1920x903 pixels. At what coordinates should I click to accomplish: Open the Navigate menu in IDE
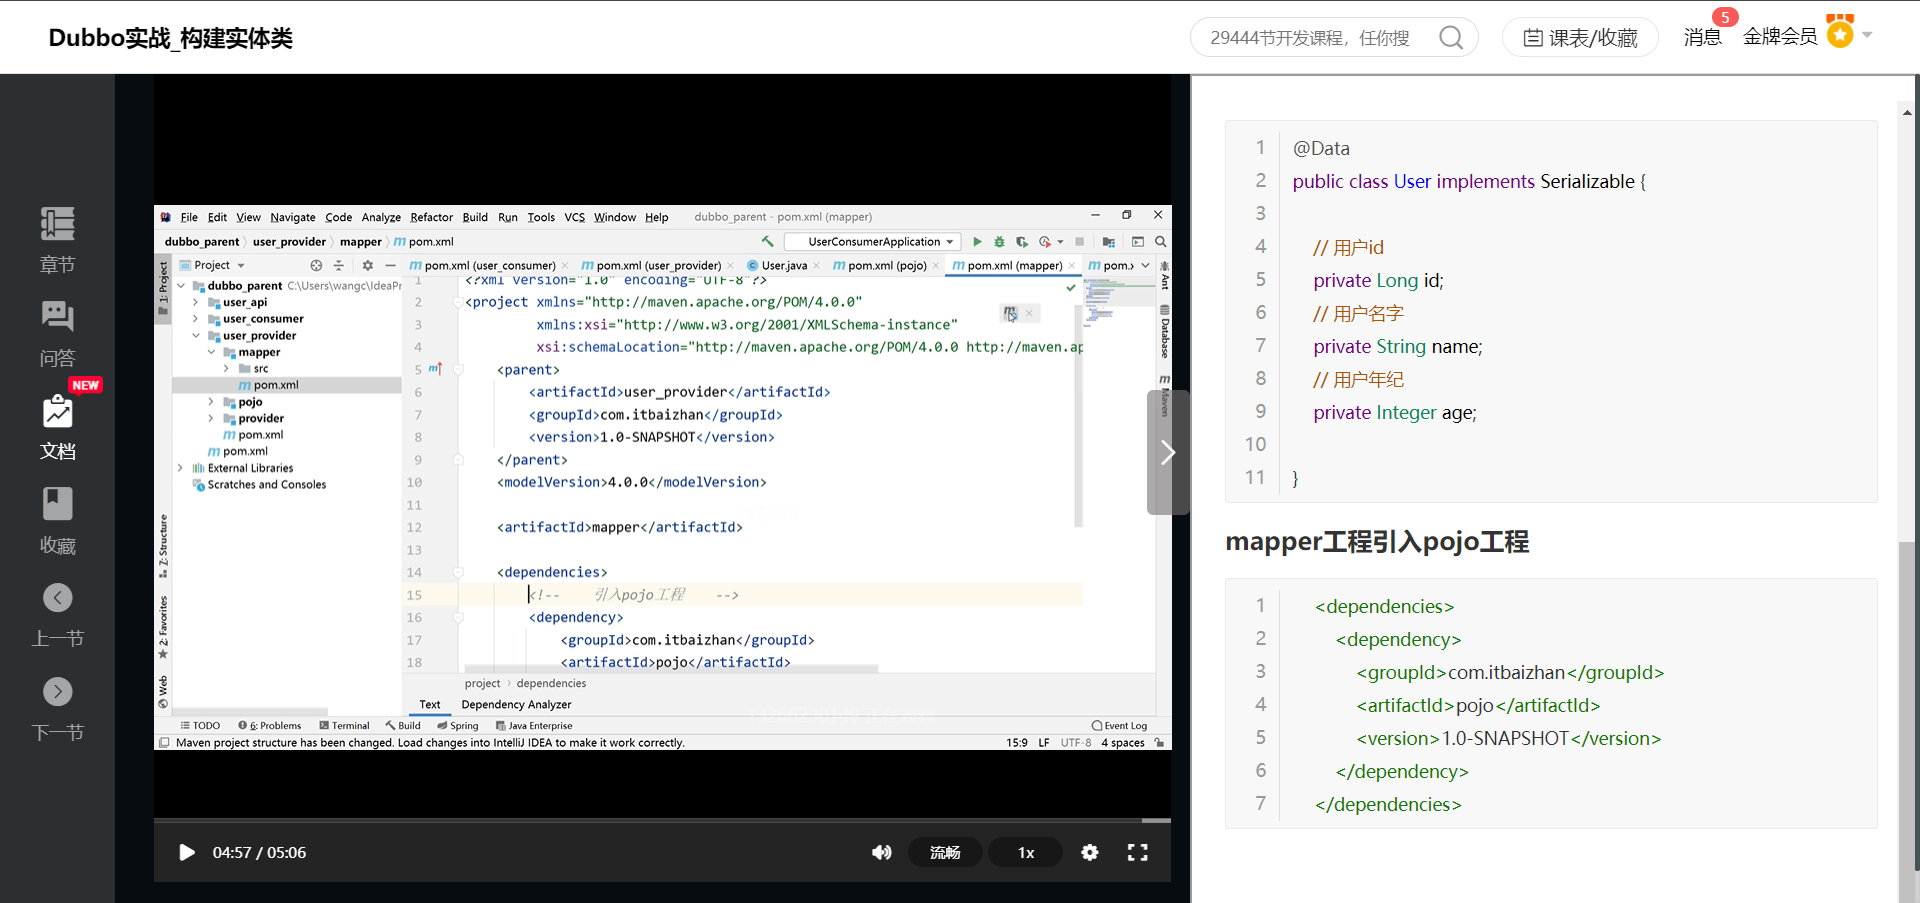(293, 217)
